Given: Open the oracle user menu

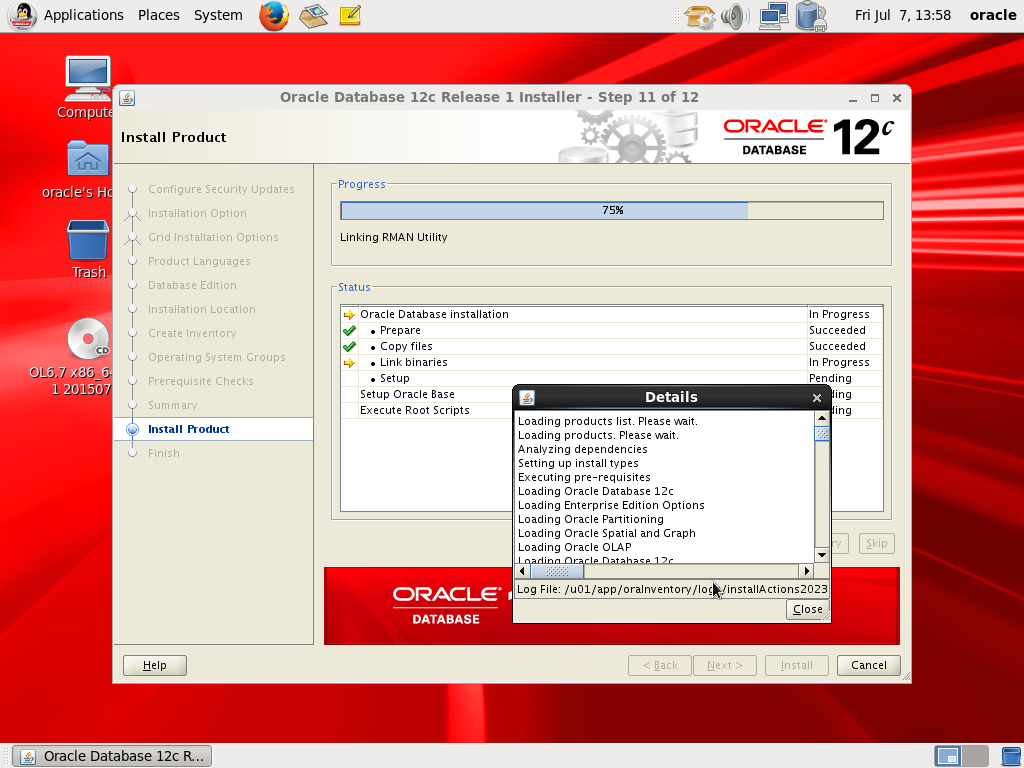Looking at the screenshot, I should 993,15.
